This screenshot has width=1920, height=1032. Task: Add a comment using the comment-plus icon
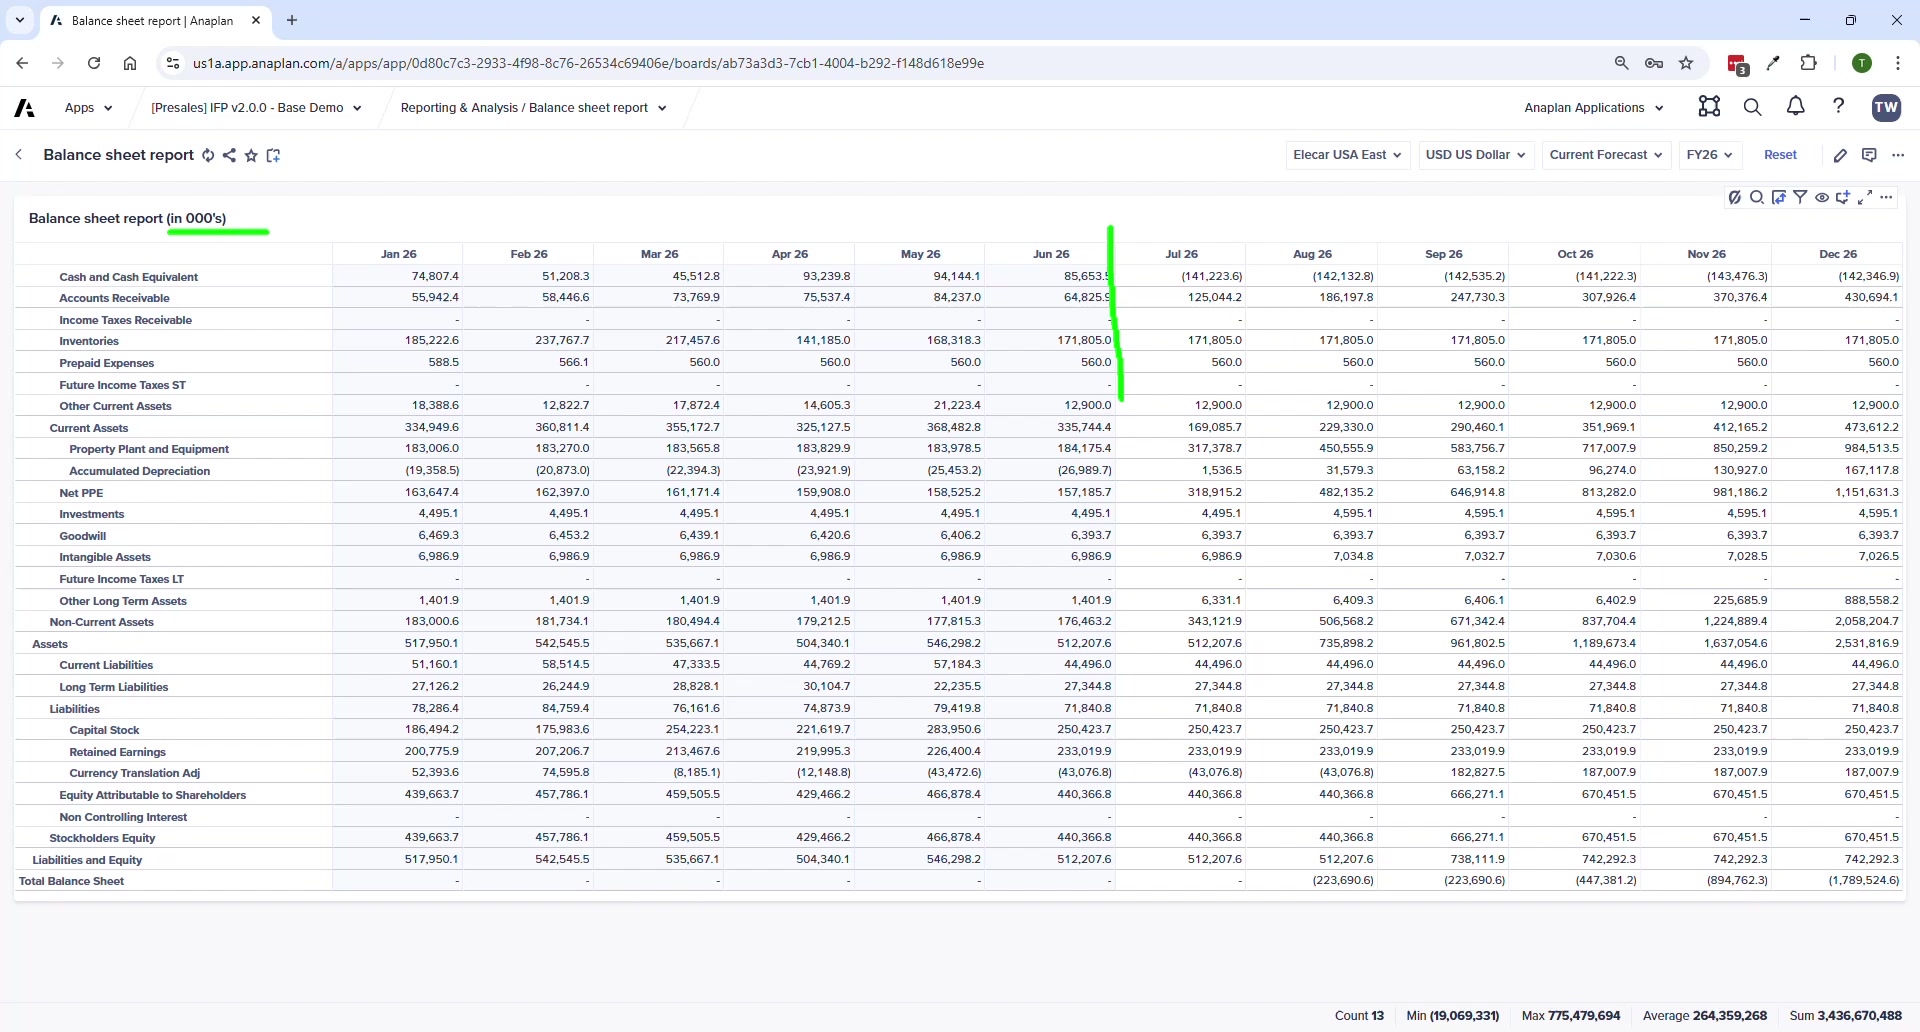[x=1844, y=197]
